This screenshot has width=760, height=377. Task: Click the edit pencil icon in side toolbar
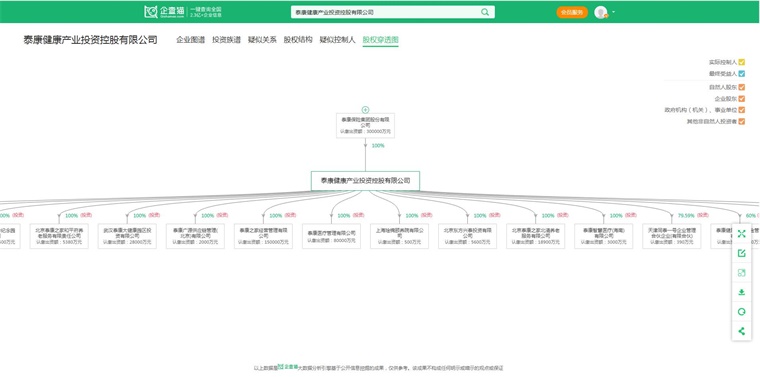741,253
